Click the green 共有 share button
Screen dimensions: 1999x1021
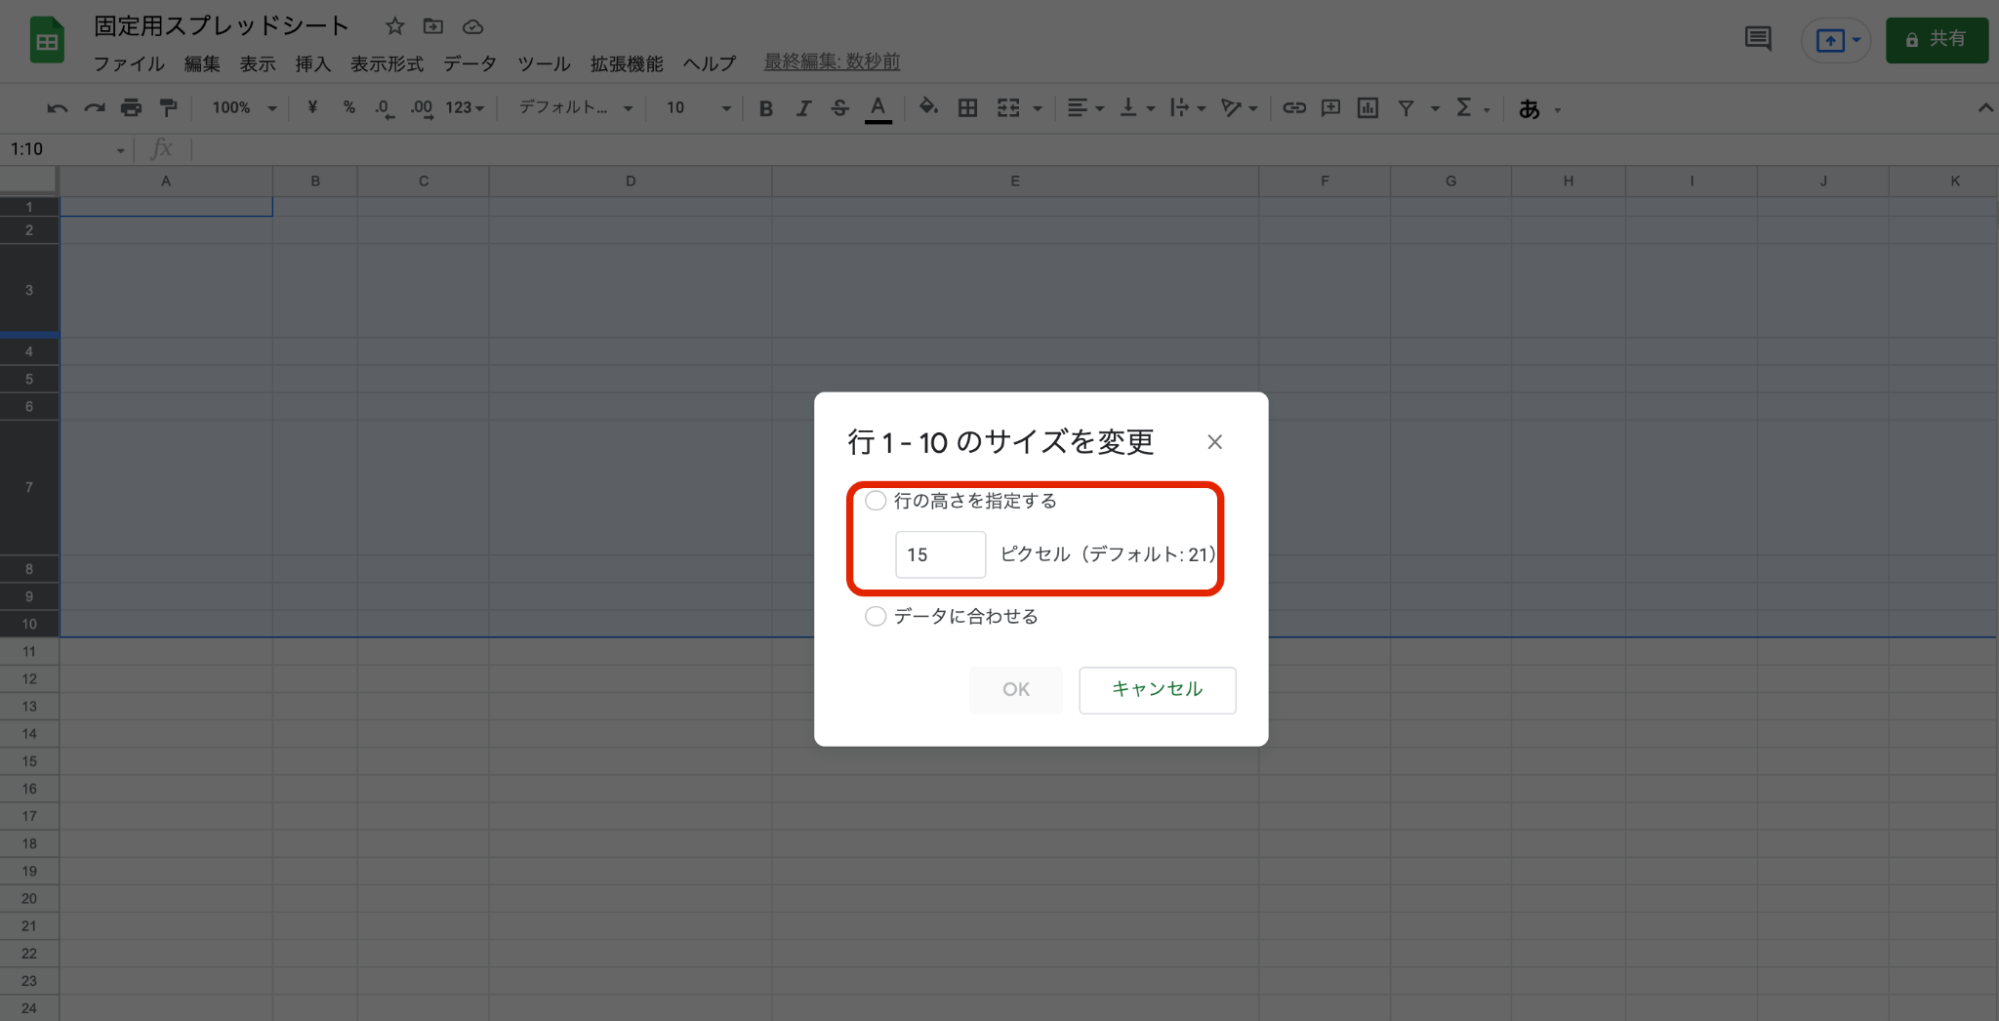tap(1936, 40)
